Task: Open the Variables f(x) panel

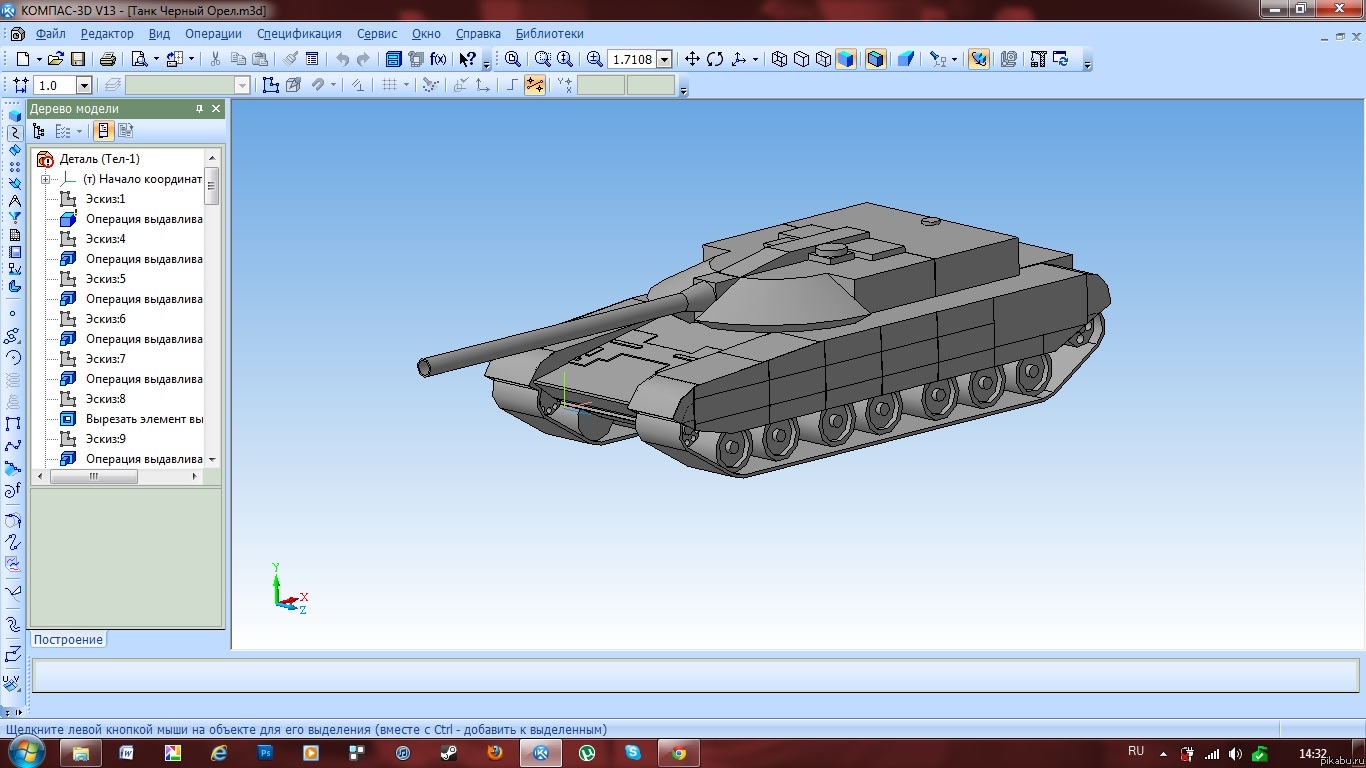Action: click(x=438, y=59)
